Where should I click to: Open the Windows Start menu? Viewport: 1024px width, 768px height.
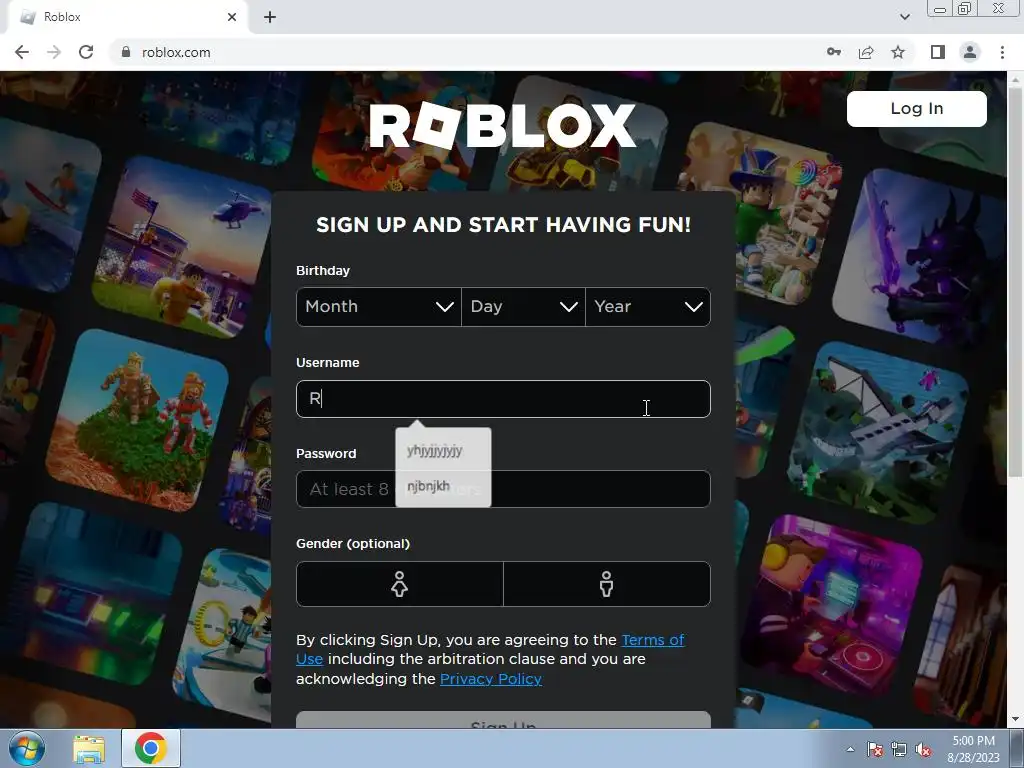(x=26, y=748)
